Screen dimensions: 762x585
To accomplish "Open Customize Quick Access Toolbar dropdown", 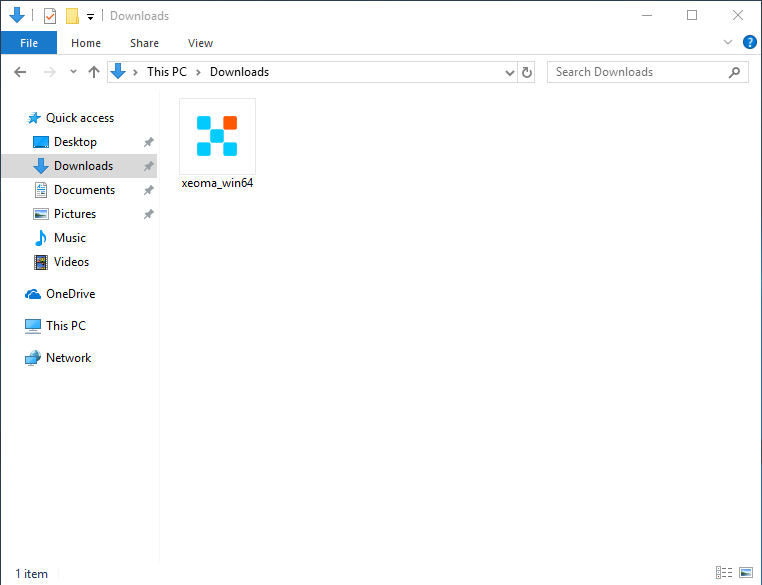I will [x=90, y=17].
